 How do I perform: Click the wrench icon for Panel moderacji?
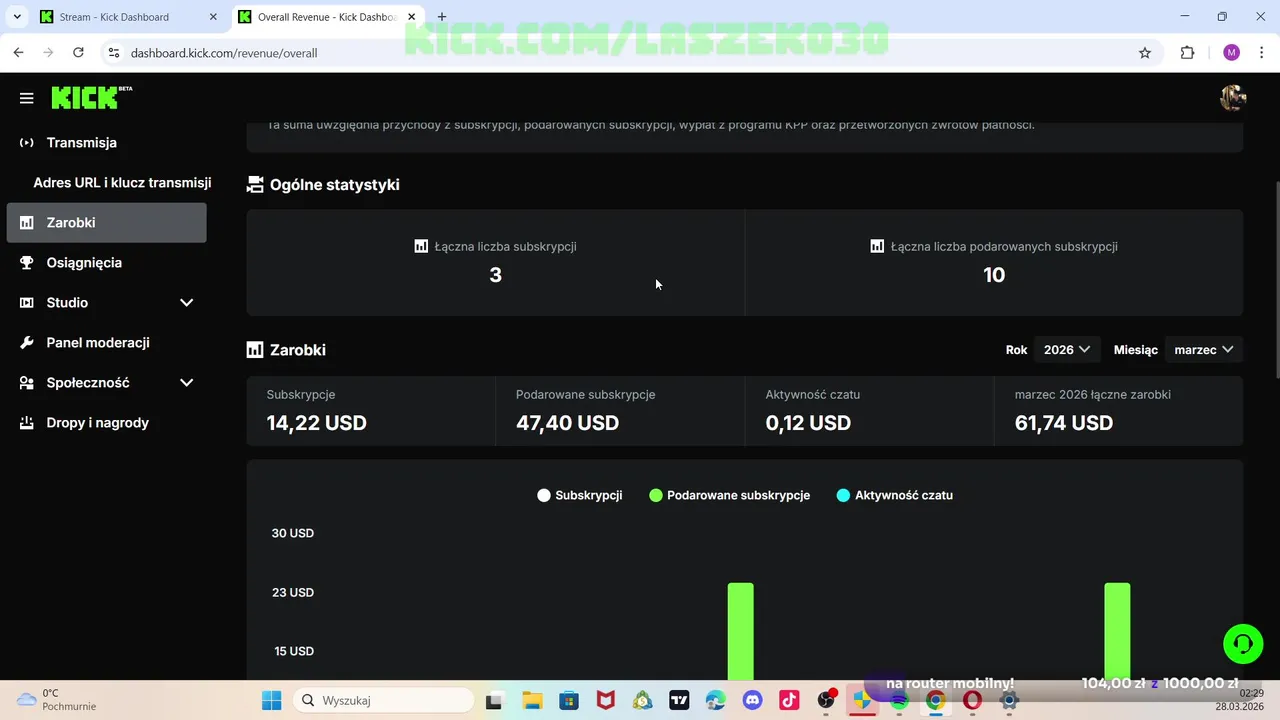27,343
